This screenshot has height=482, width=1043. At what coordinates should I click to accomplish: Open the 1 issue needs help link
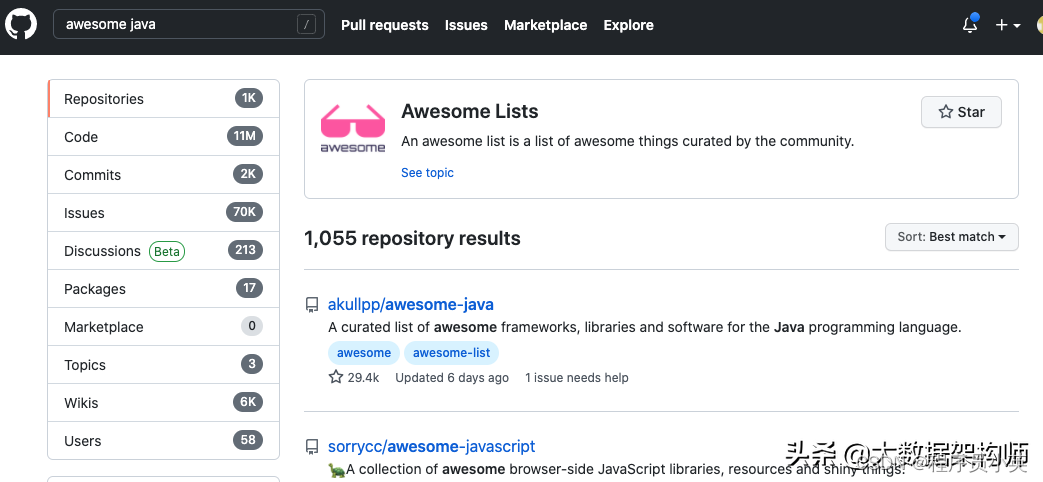tap(576, 378)
